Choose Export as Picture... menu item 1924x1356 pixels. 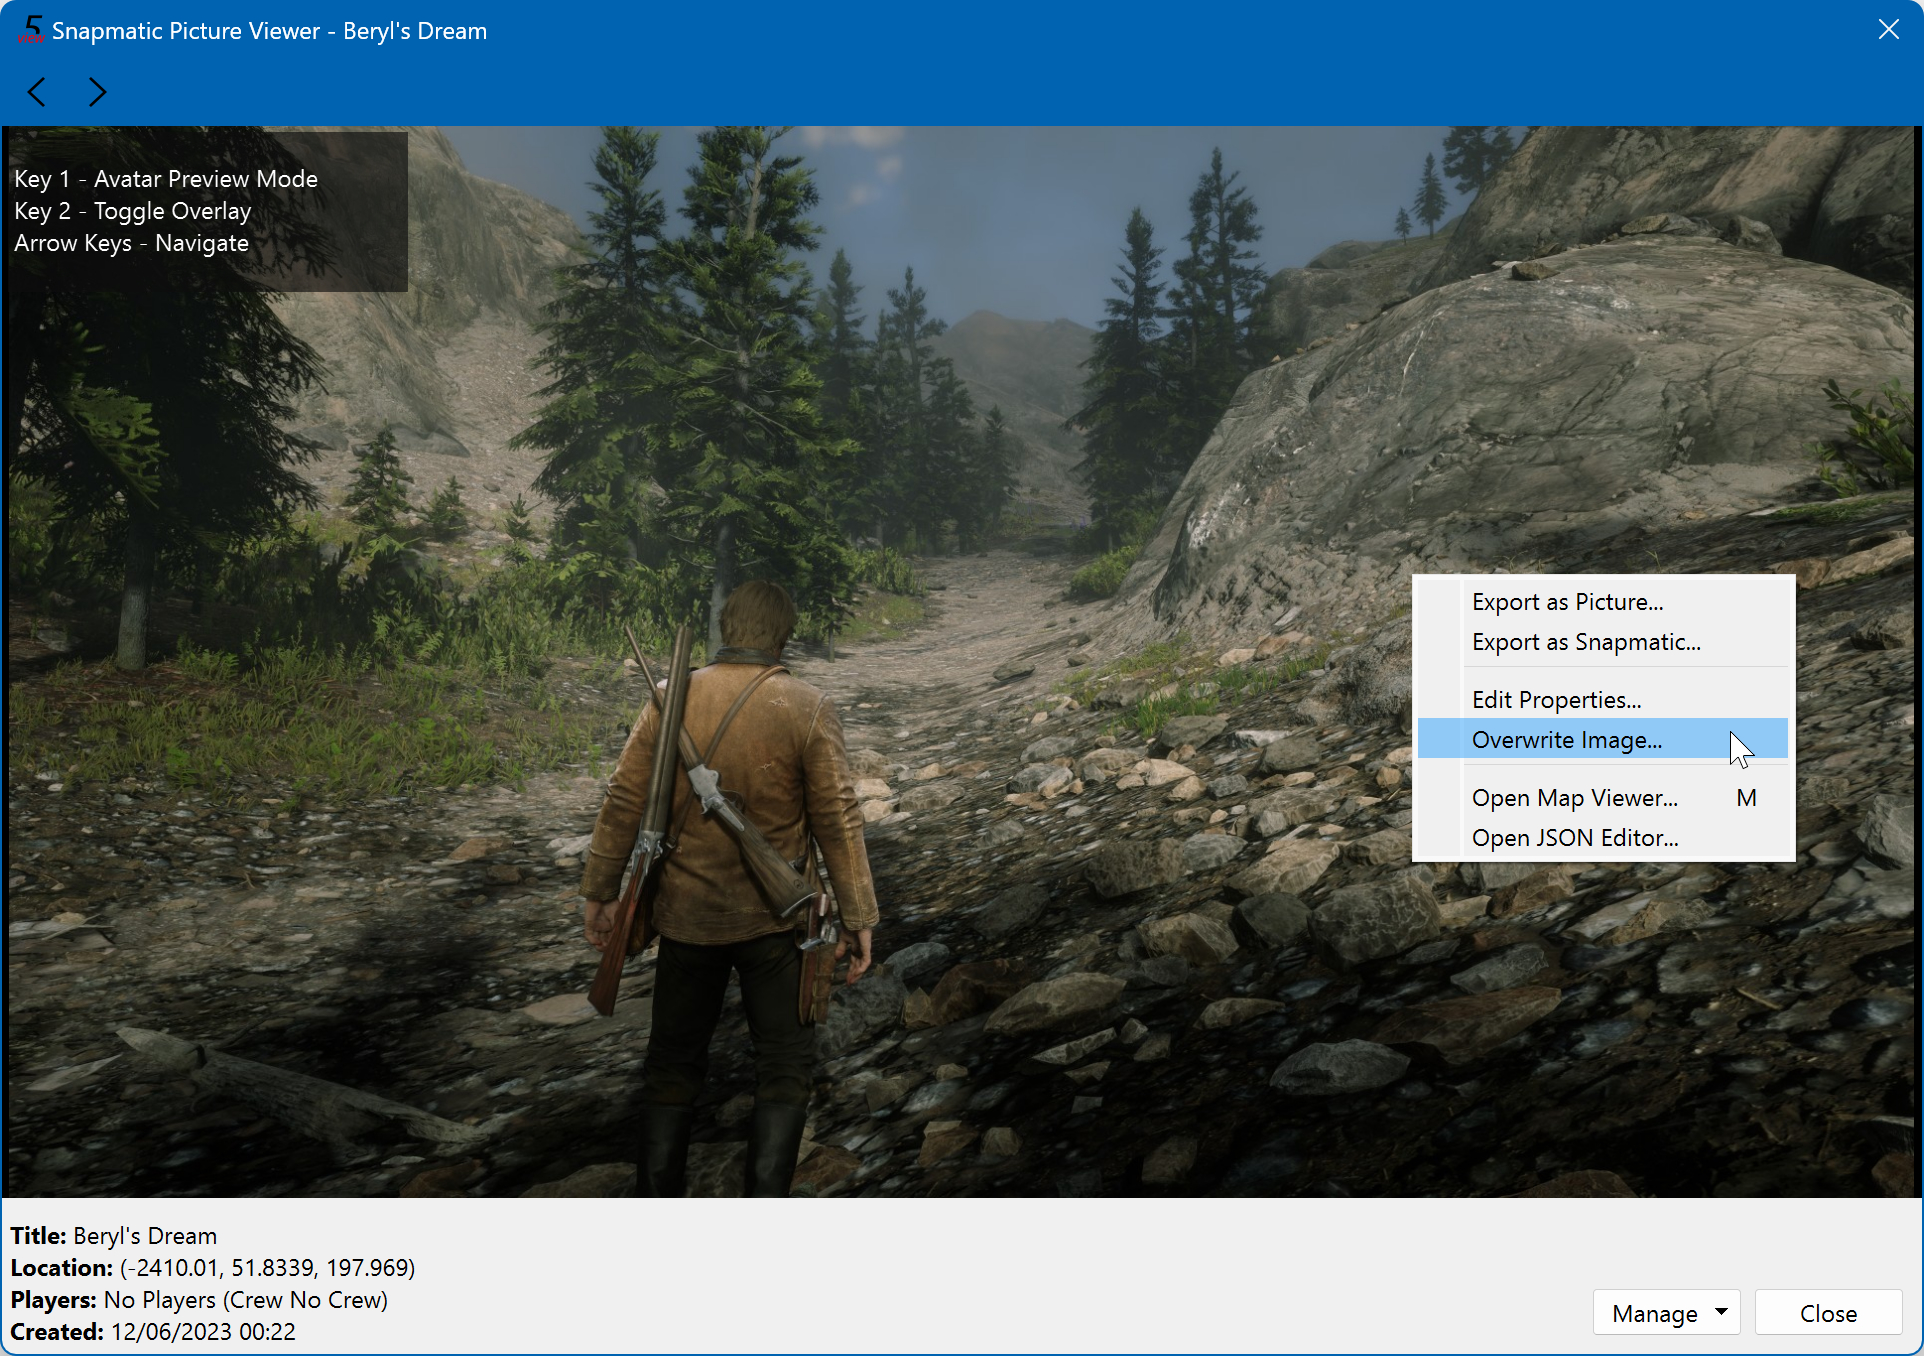pyautogui.click(x=1567, y=602)
